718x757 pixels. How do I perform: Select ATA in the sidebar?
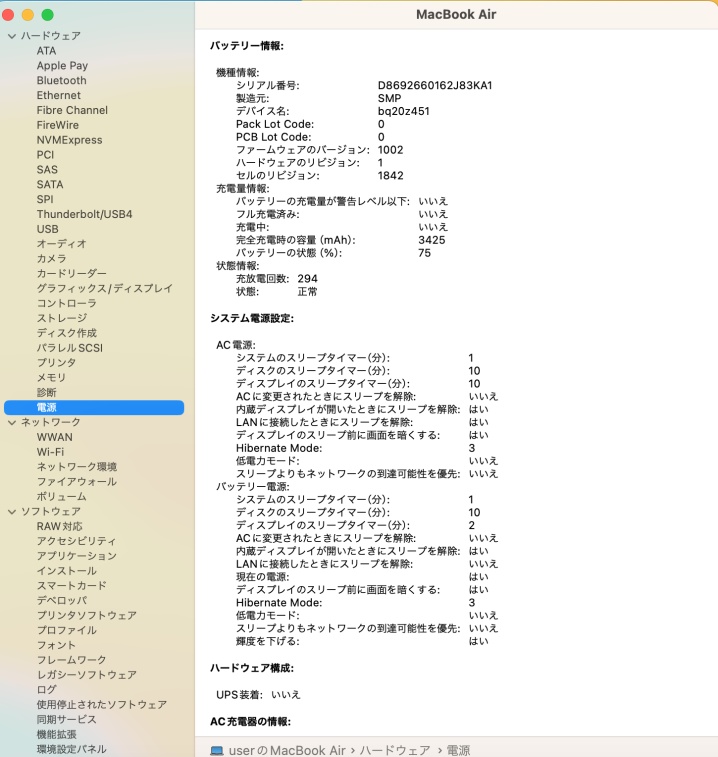pos(46,51)
